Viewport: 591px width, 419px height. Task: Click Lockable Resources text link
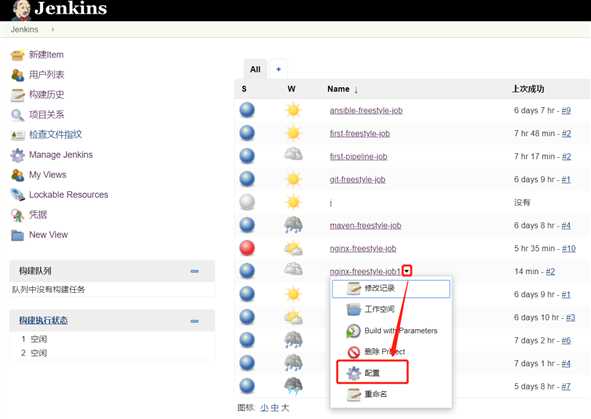69,195
